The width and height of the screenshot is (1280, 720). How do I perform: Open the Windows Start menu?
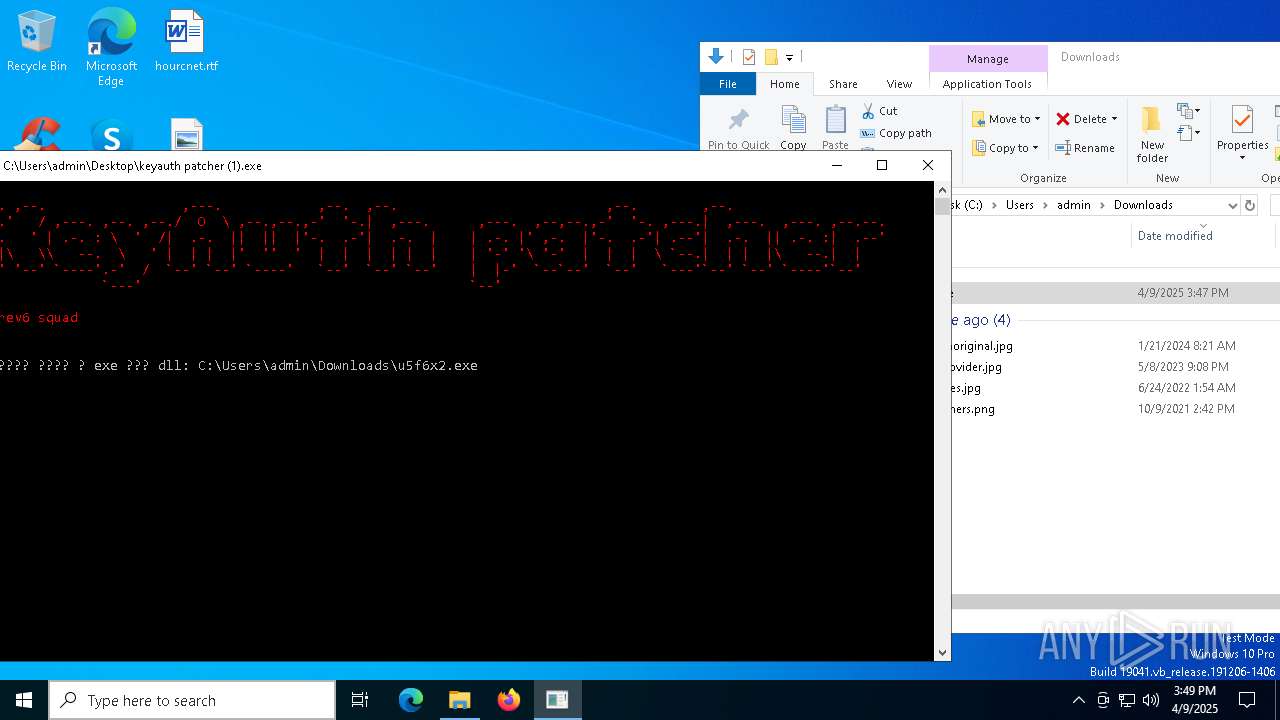tap(24, 700)
